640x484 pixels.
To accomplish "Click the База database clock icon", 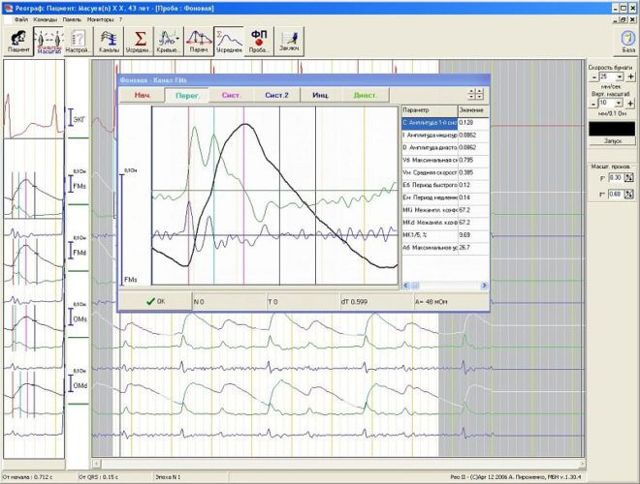I will tap(628, 39).
